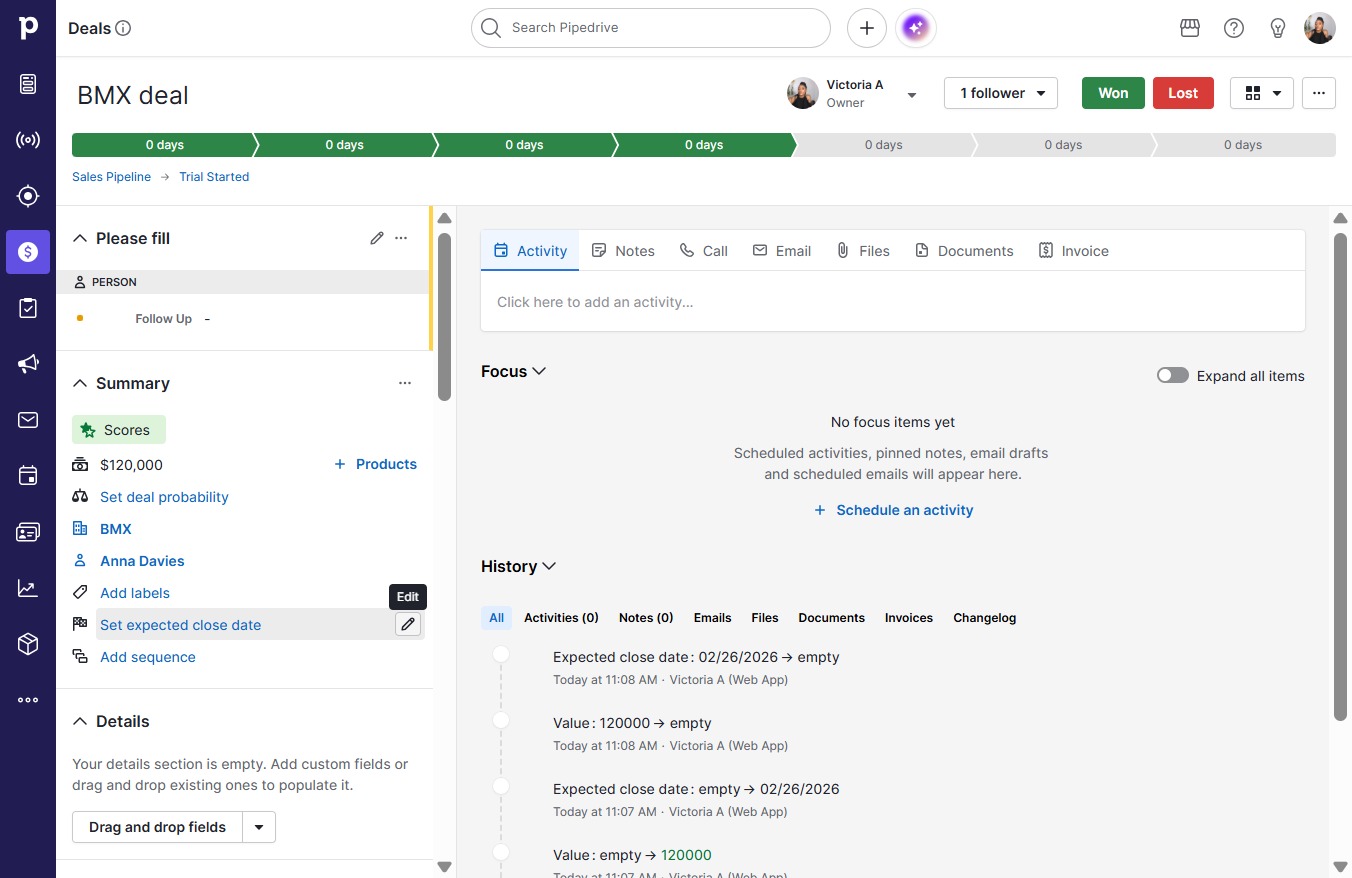
Task: Open Deals dollar icon in sidebar
Action: pyautogui.click(x=28, y=252)
